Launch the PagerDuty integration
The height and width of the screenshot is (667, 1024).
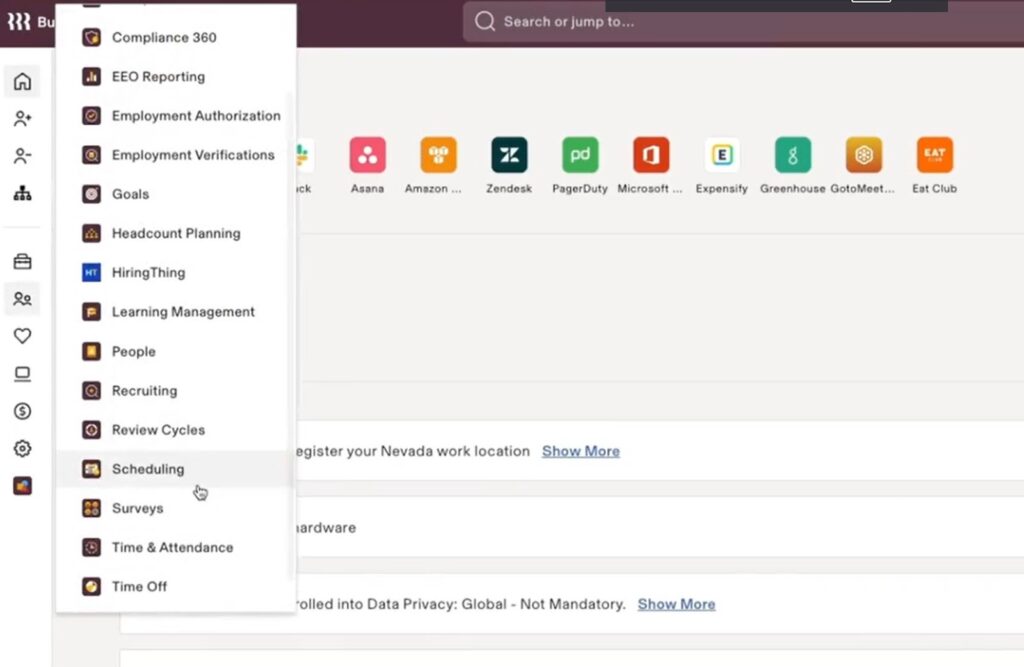[579, 156]
